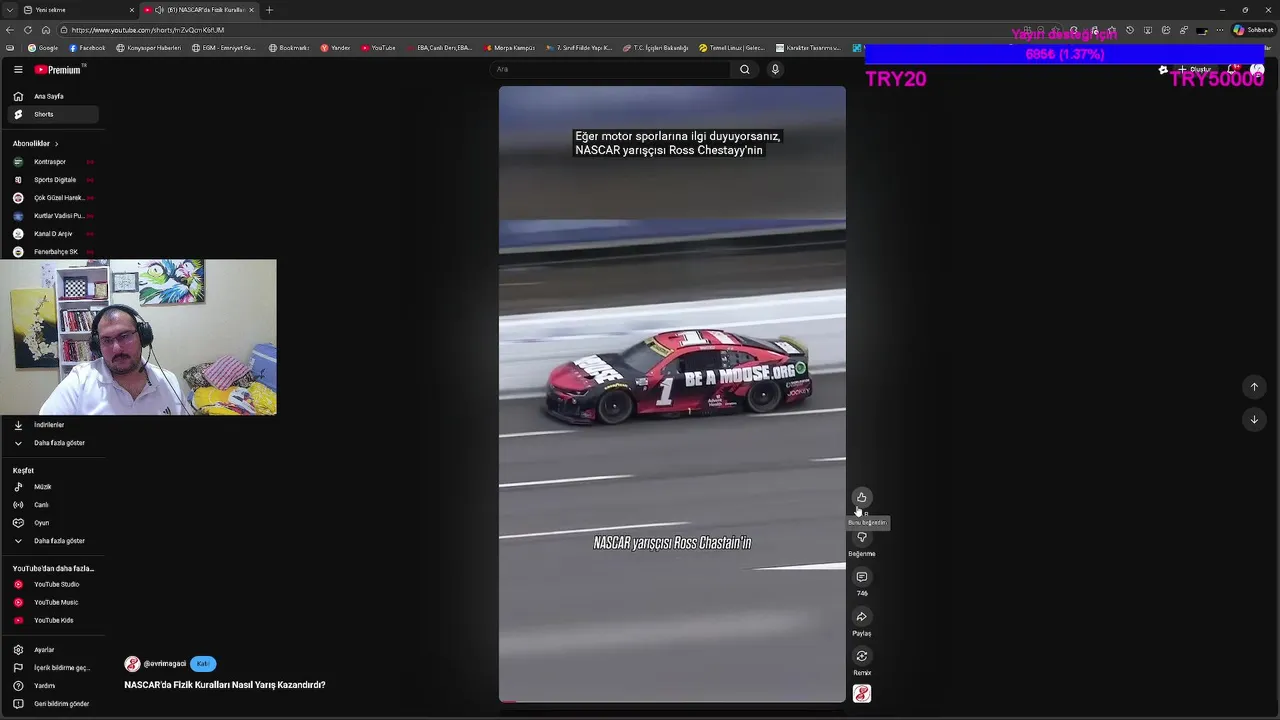This screenshot has height=720, width=1280.
Task: Reload the page with refresh icon
Action: pos(28,30)
